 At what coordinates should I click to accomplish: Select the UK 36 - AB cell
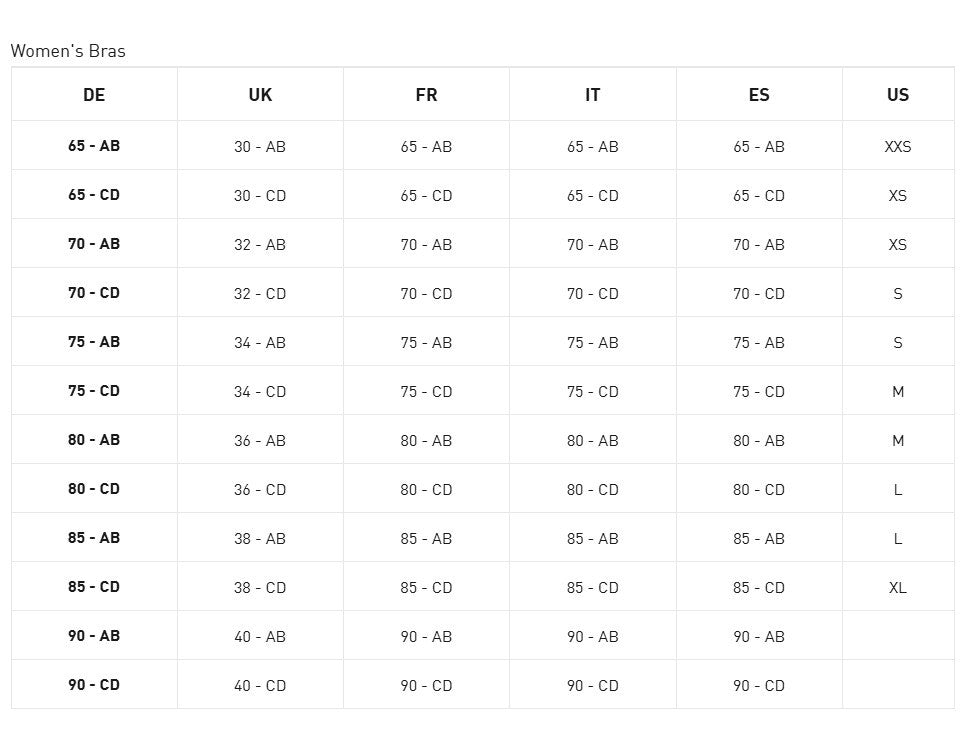point(260,441)
